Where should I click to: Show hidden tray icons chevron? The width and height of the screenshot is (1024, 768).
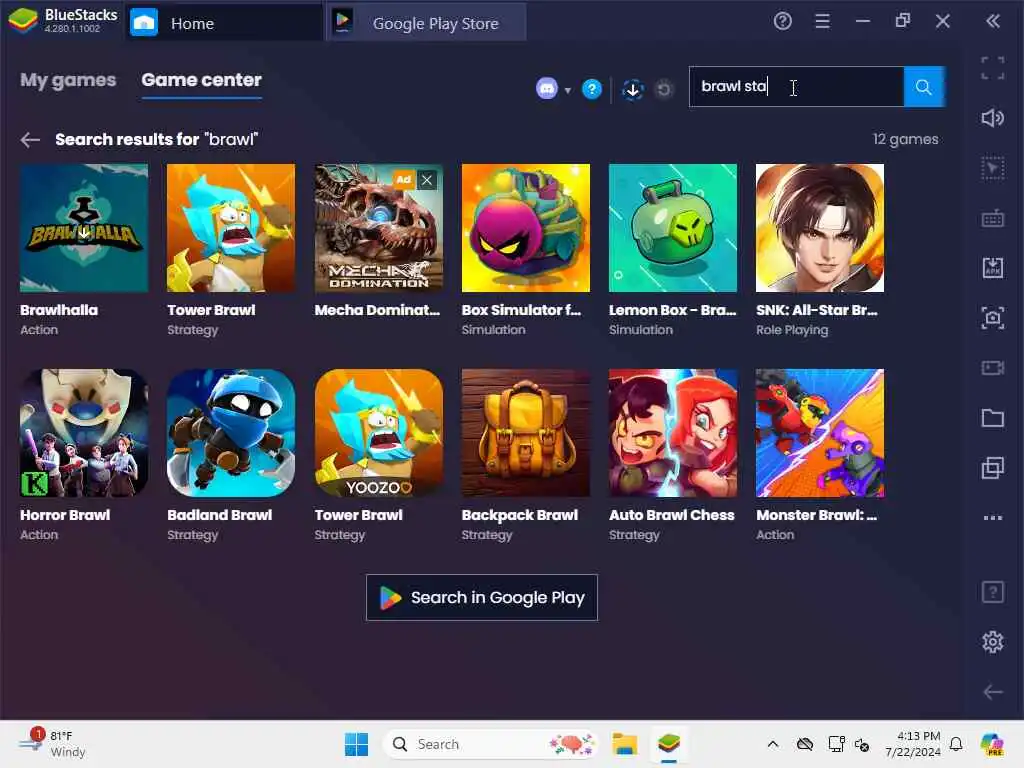point(773,744)
